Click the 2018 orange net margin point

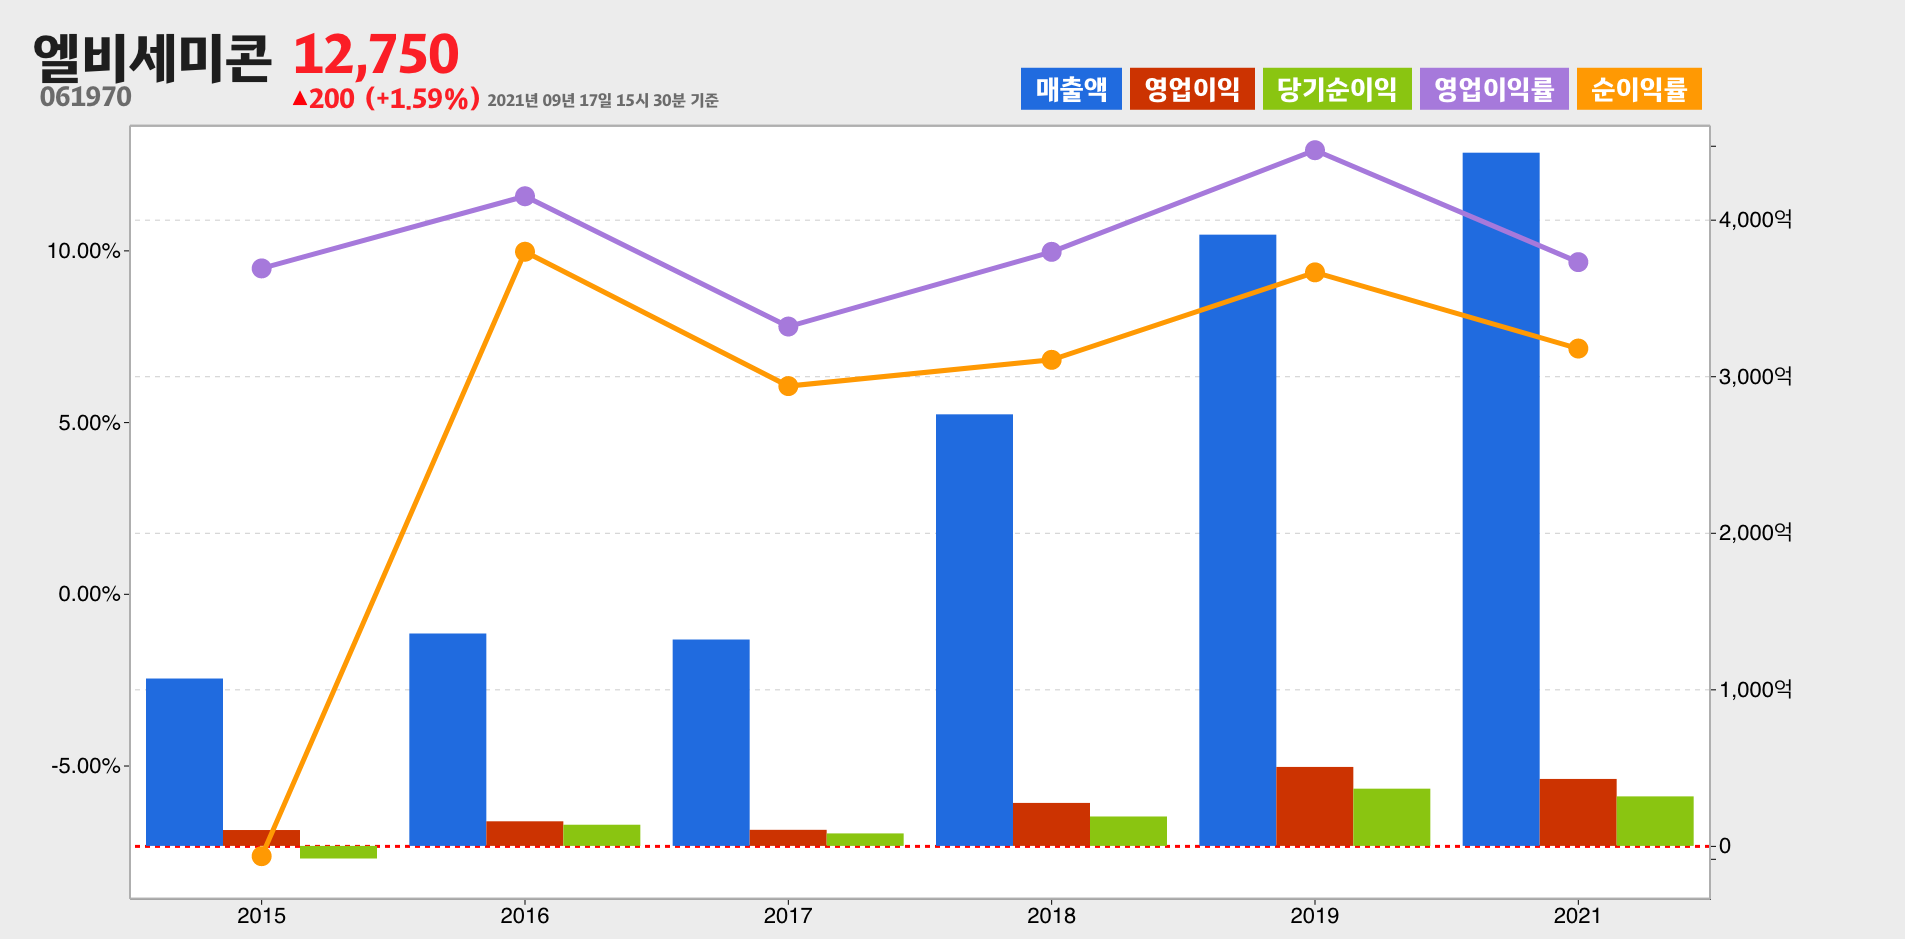(1051, 360)
